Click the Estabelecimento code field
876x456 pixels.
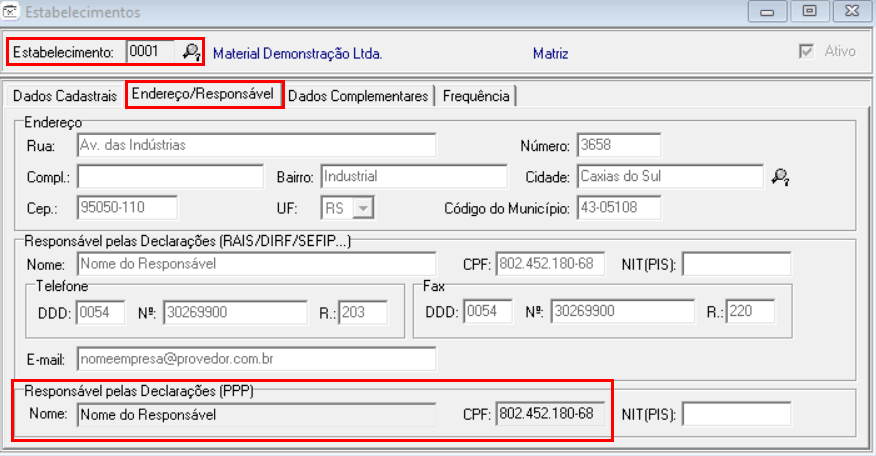click(x=151, y=51)
